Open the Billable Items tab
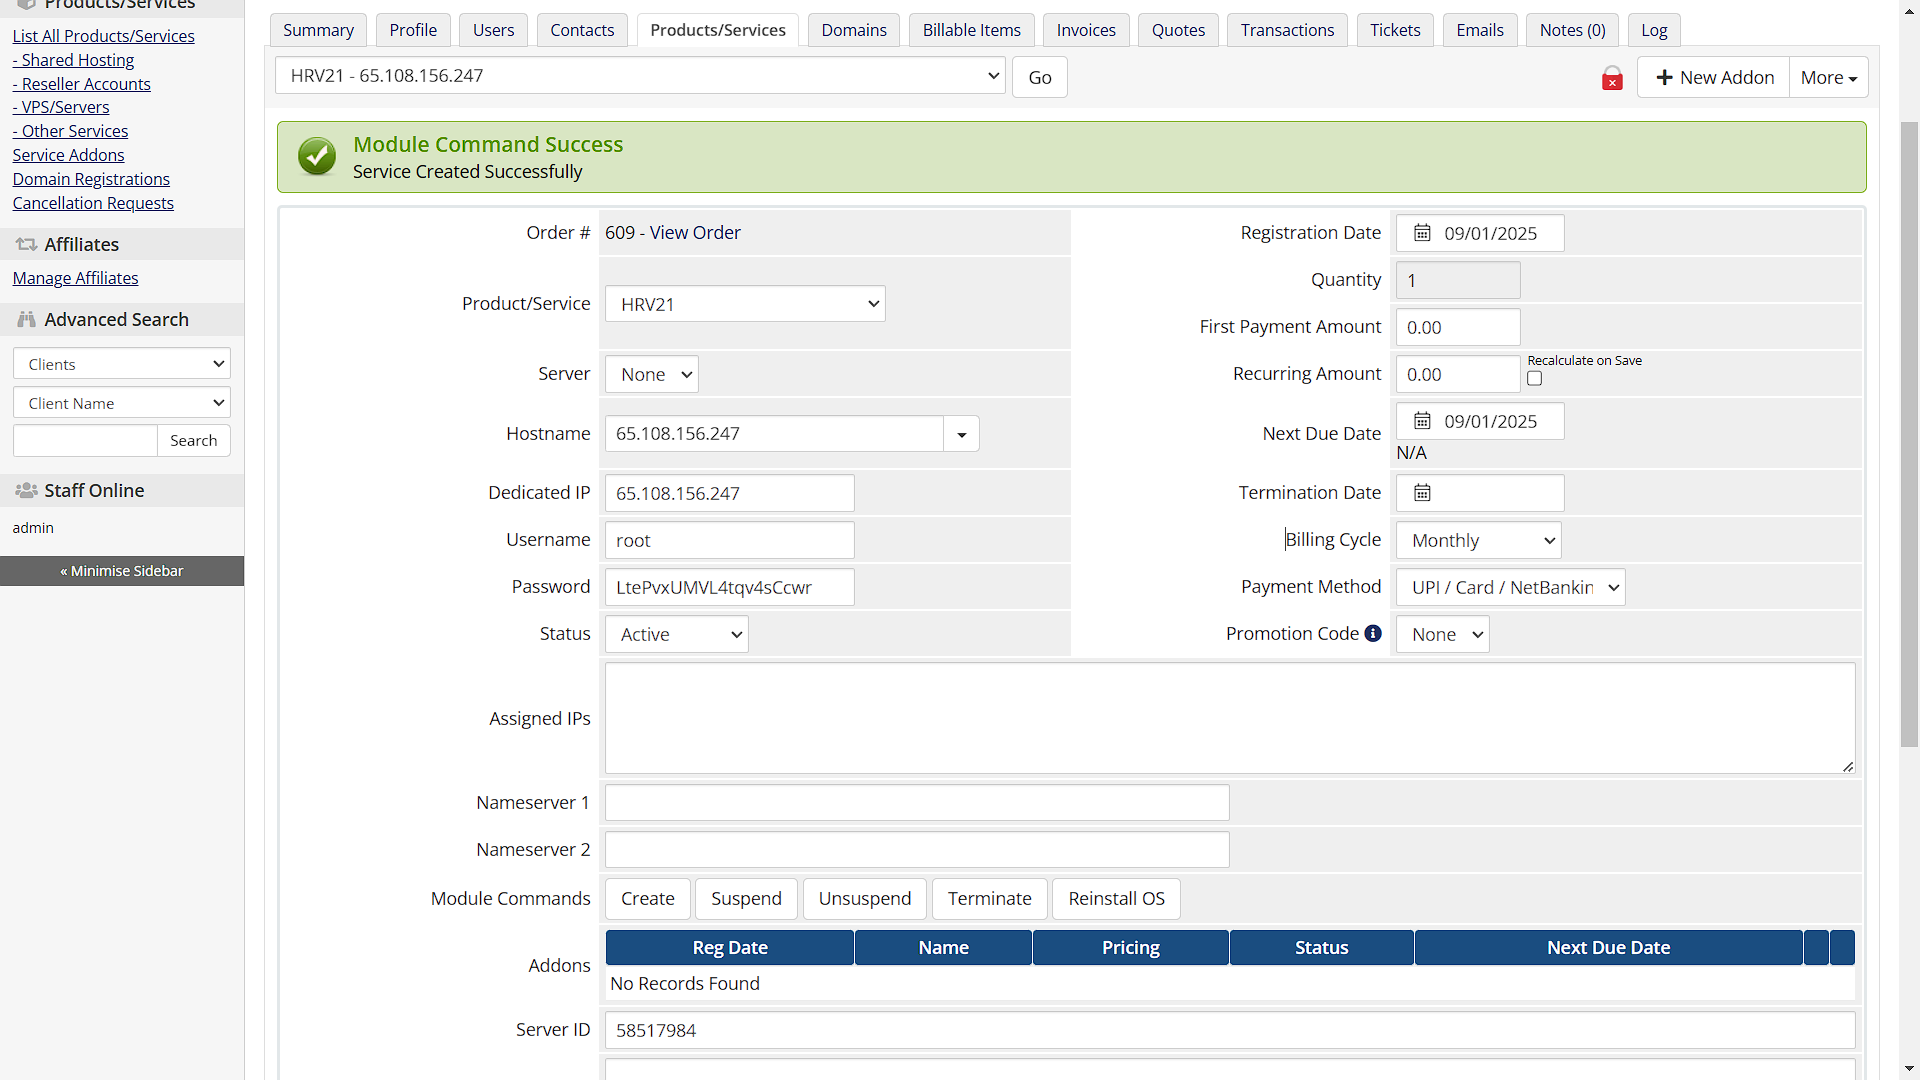Image resolution: width=1920 pixels, height=1080 pixels. [x=971, y=30]
